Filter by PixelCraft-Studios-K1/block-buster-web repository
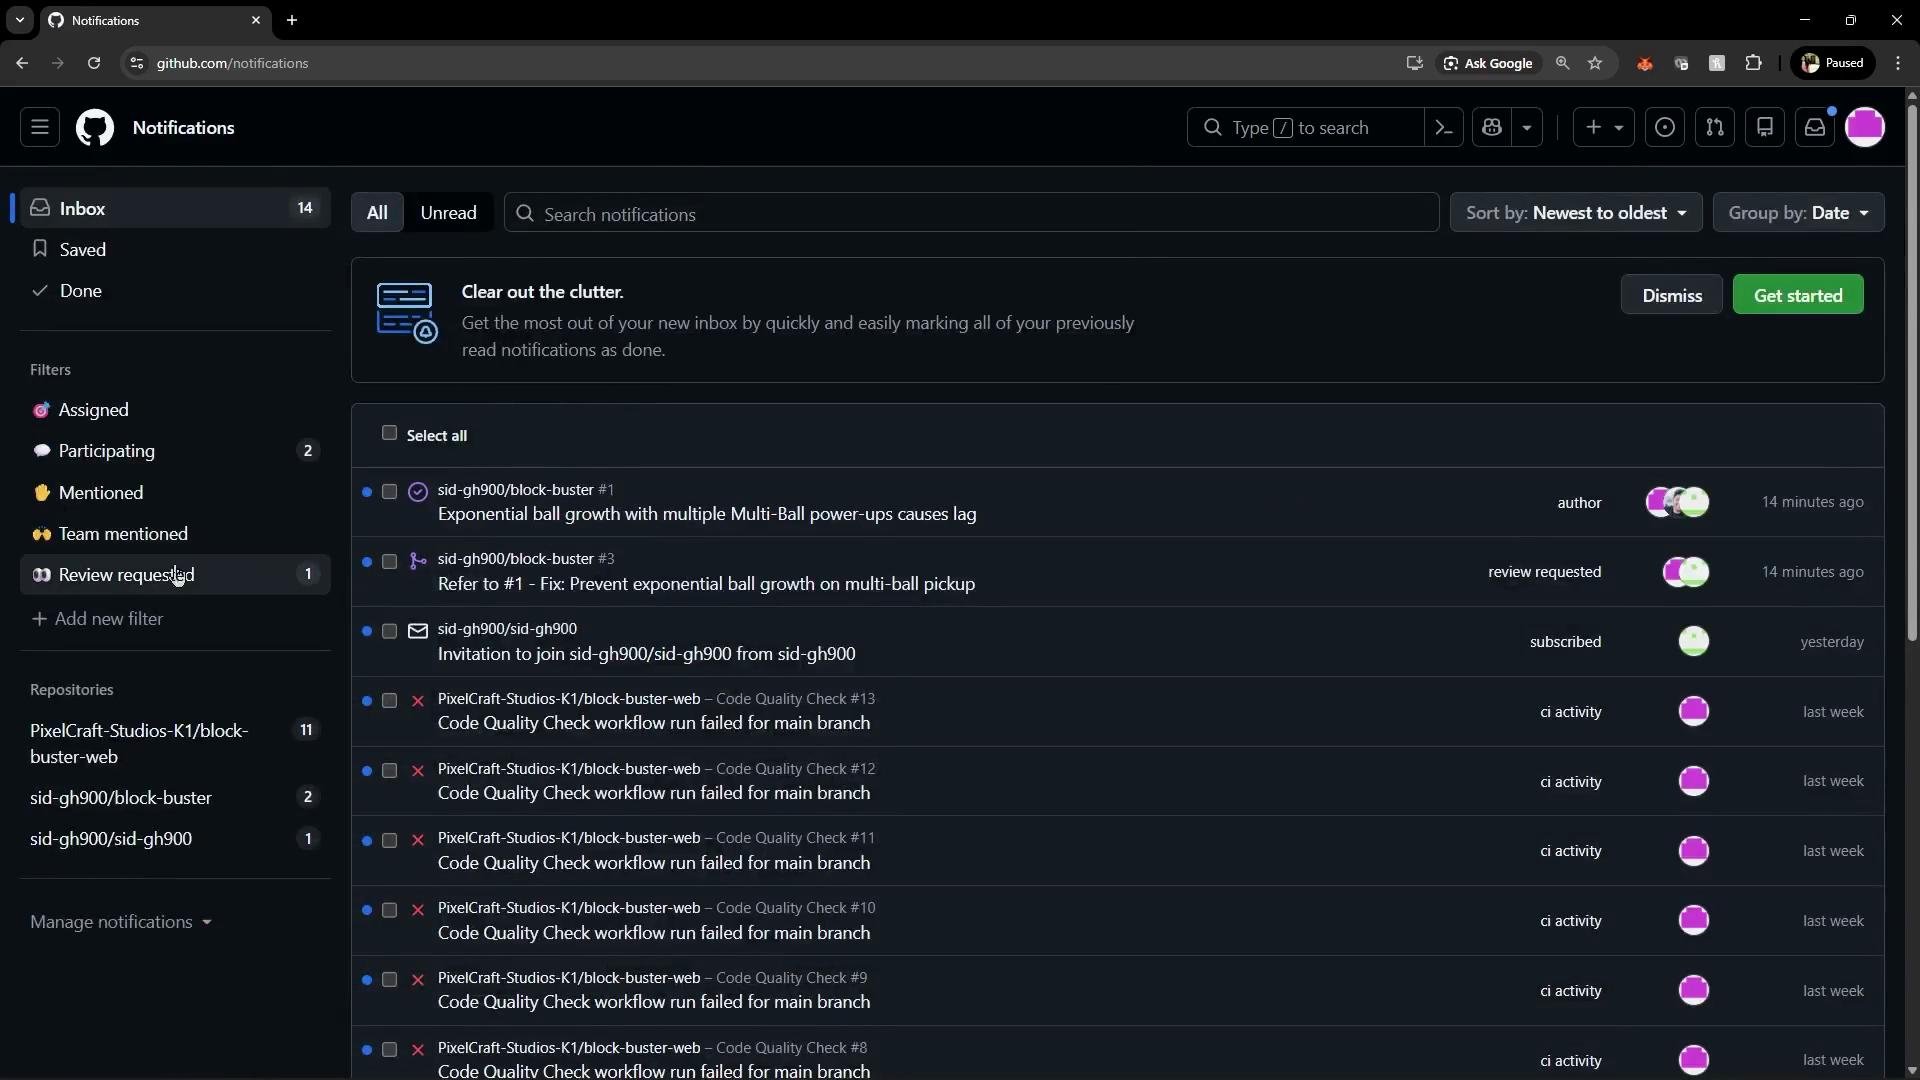The image size is (1920, 1080). (175, 744)
